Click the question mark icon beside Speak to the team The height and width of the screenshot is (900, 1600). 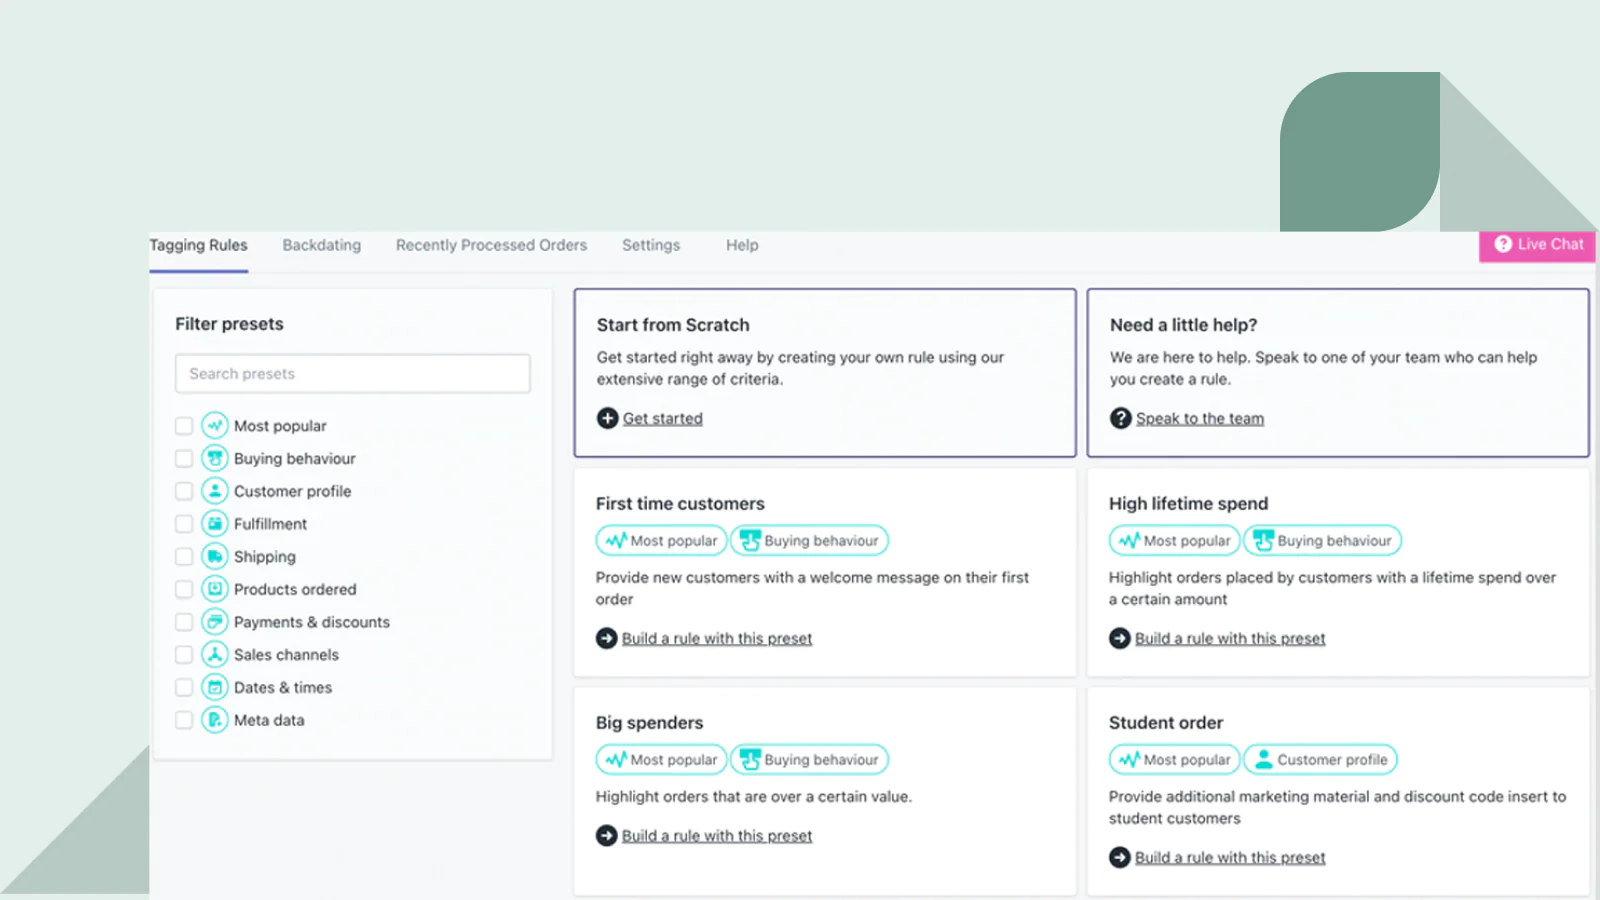[1120, 418]
